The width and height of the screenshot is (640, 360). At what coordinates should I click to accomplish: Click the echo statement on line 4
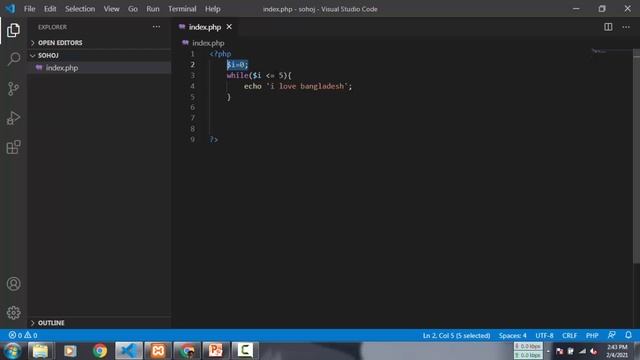click(298, 86)
